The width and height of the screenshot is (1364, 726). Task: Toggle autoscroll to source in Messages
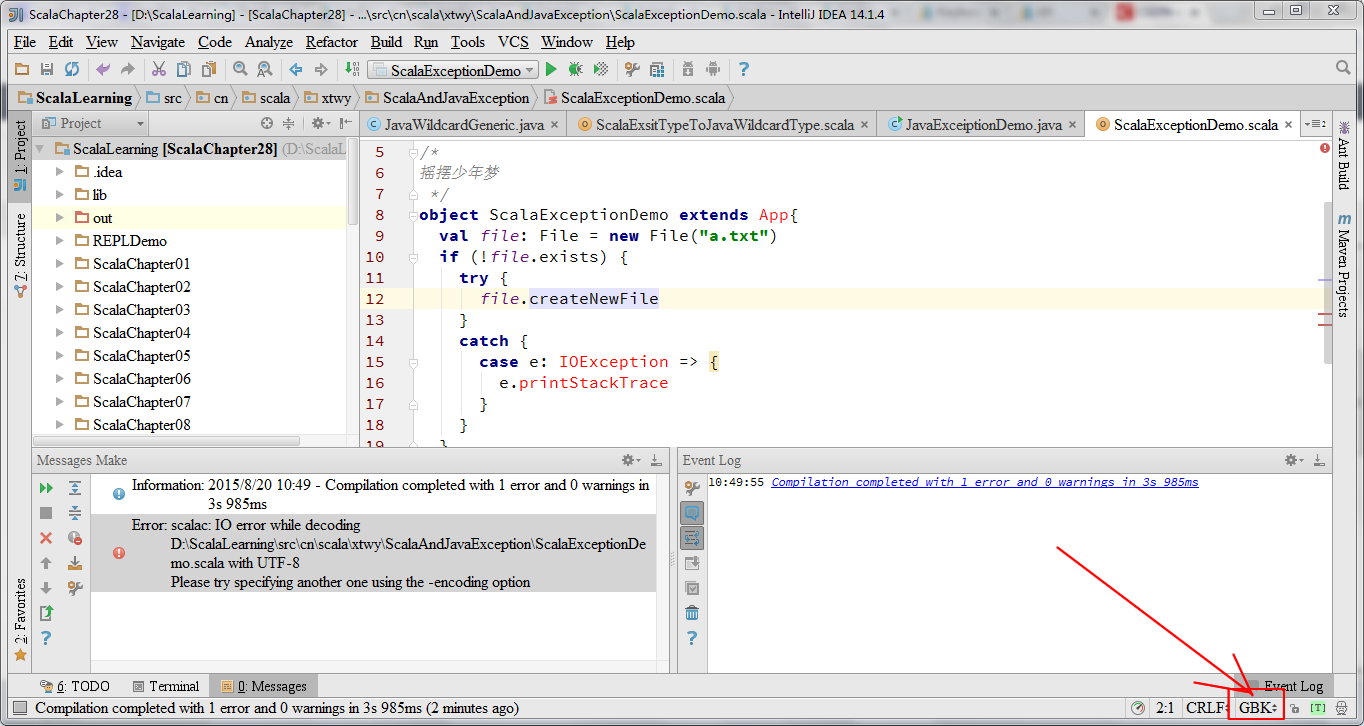coord(75,563)
